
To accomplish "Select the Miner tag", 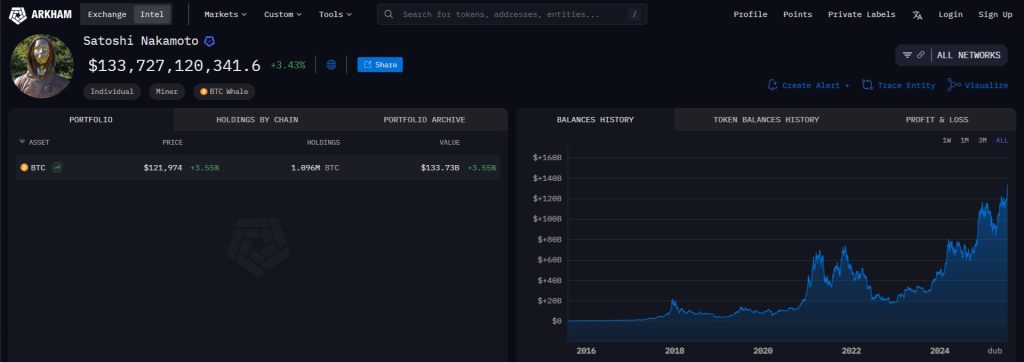I will coord(167,91).
